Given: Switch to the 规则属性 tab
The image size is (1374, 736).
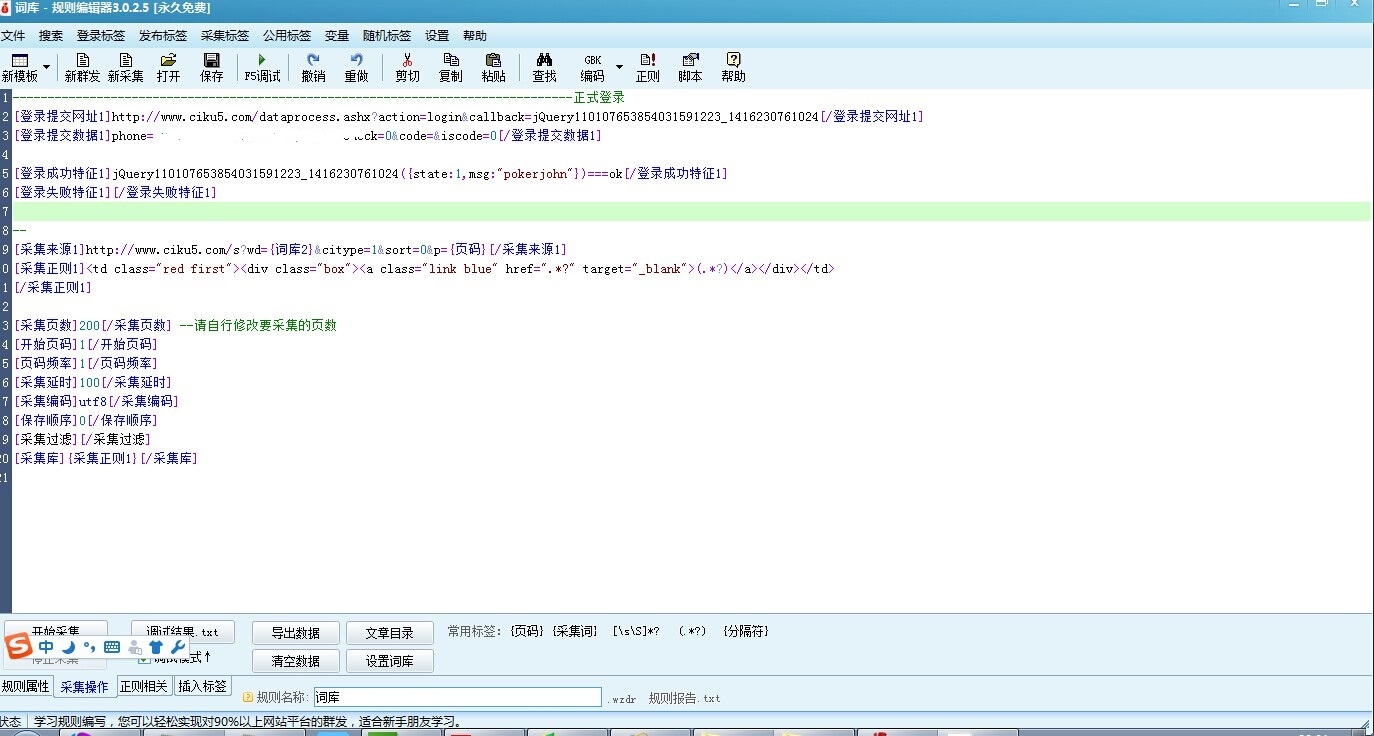Looking at the screenshot, I should [x=24, y=686].
